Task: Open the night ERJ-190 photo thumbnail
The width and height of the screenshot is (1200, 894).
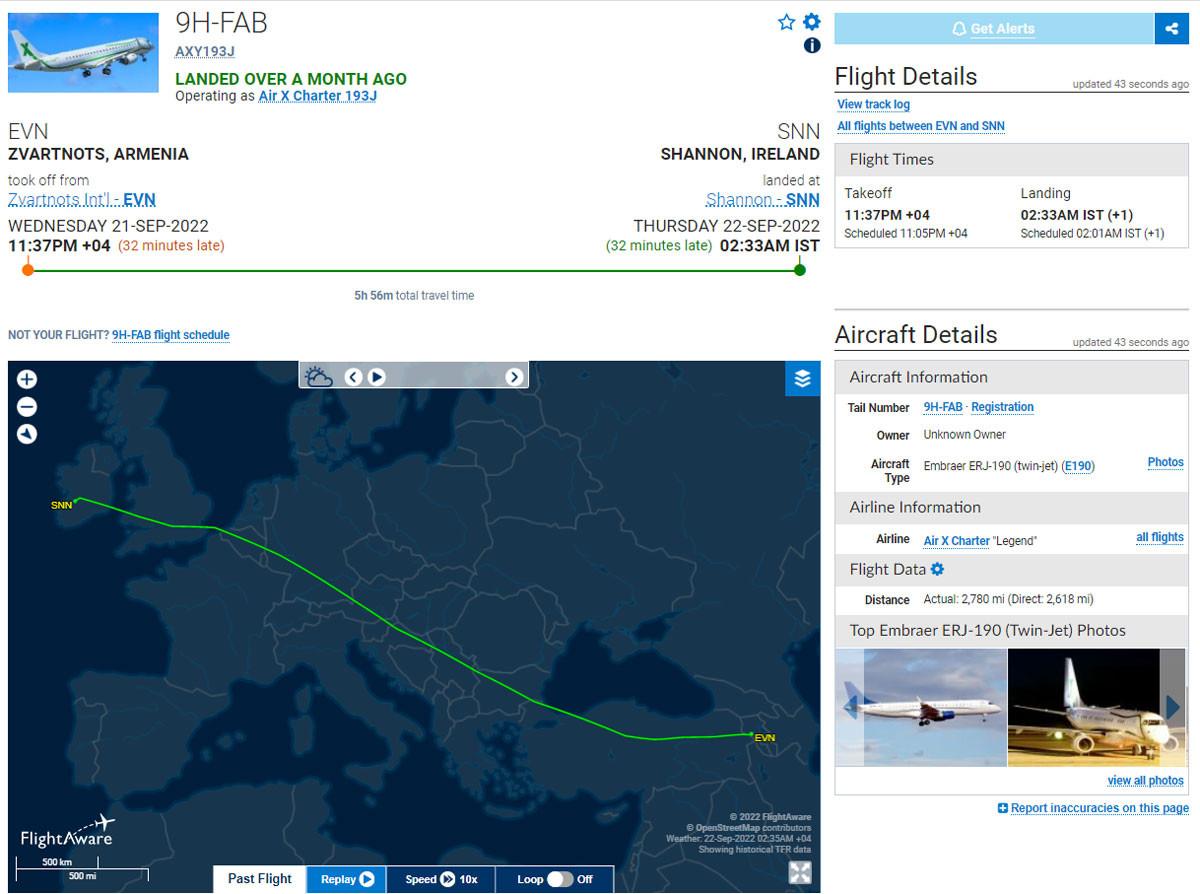Action: pyautogui.click(x=1083, y=708)
